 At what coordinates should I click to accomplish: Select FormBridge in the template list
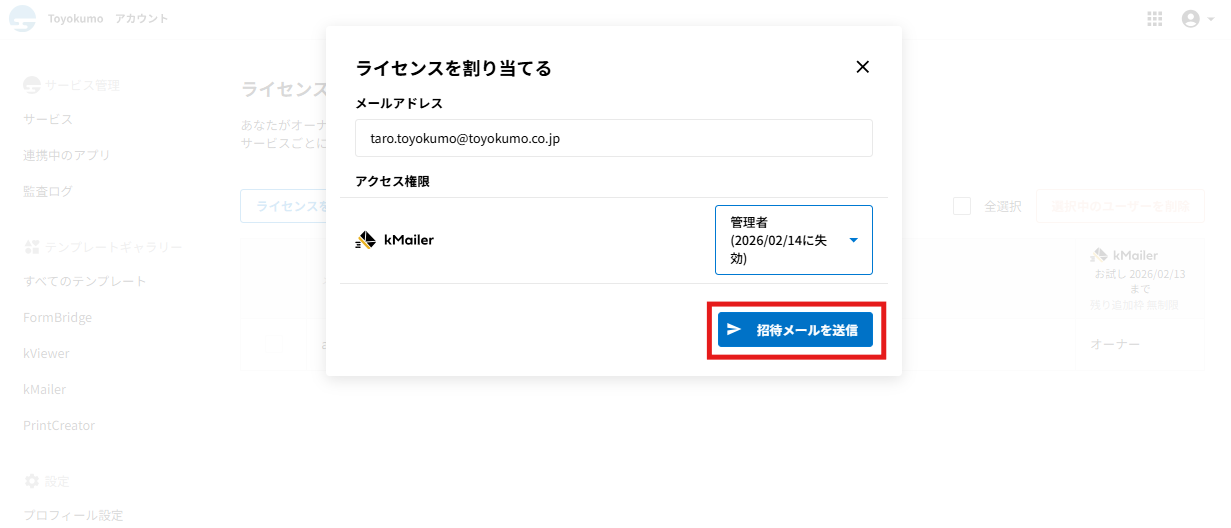click(57, 317)
